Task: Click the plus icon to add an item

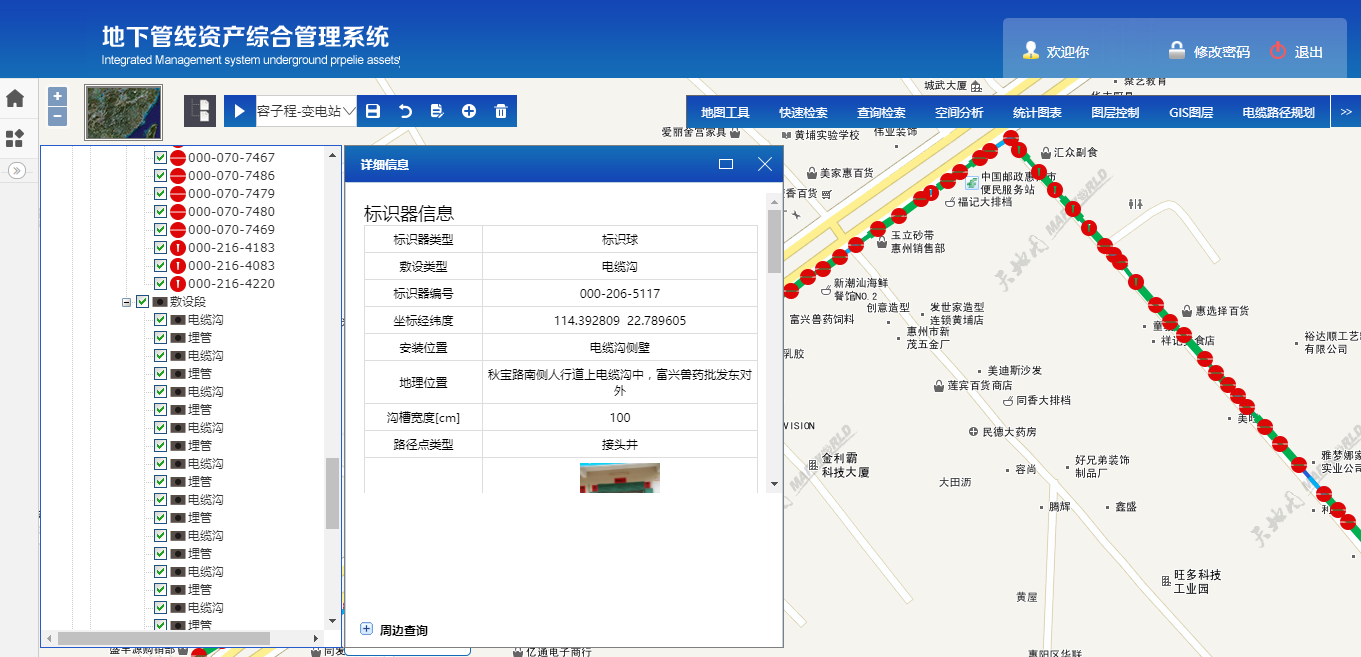Action: coord(468,111)
